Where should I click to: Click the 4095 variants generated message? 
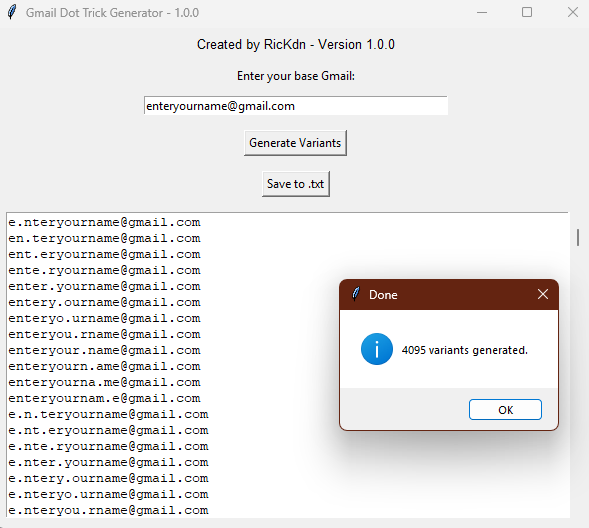[x=465, y=350]
